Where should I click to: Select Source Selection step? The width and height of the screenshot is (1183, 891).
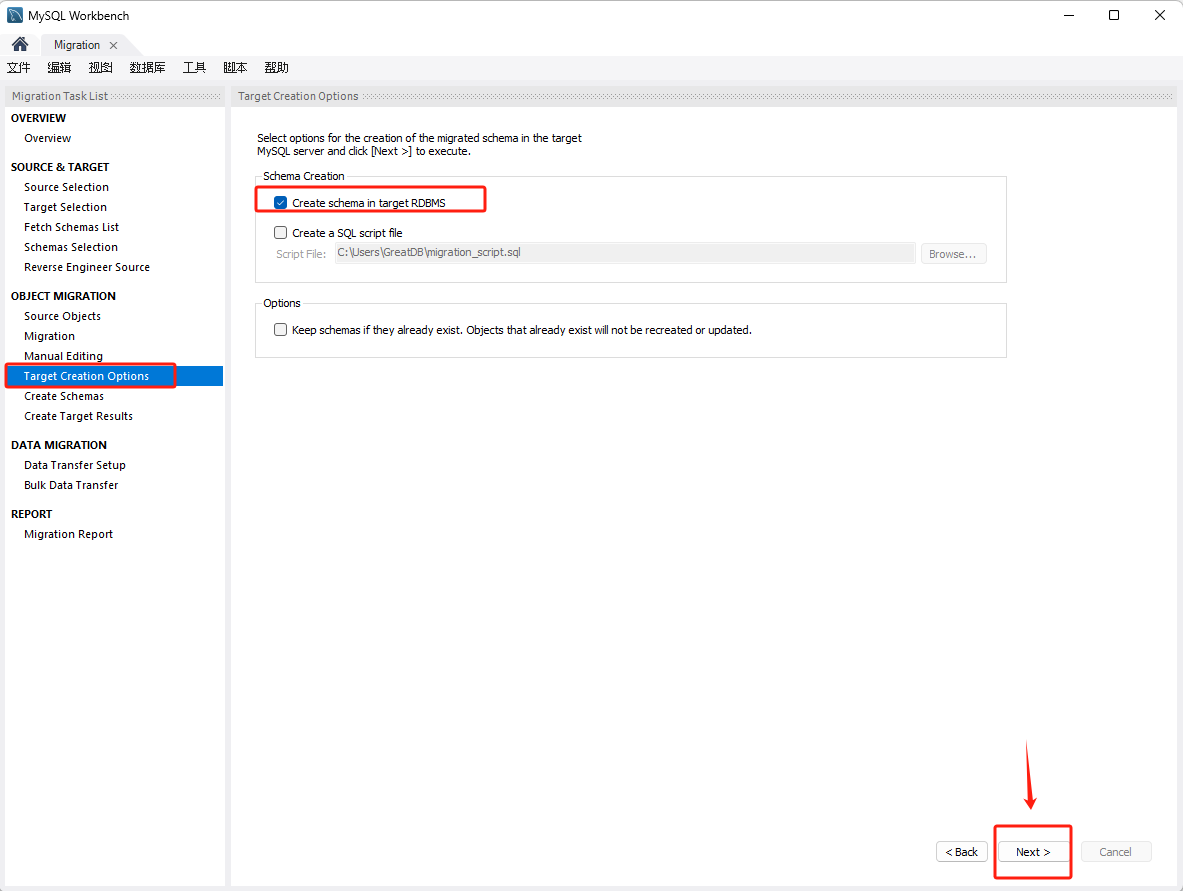pos(66,187)
